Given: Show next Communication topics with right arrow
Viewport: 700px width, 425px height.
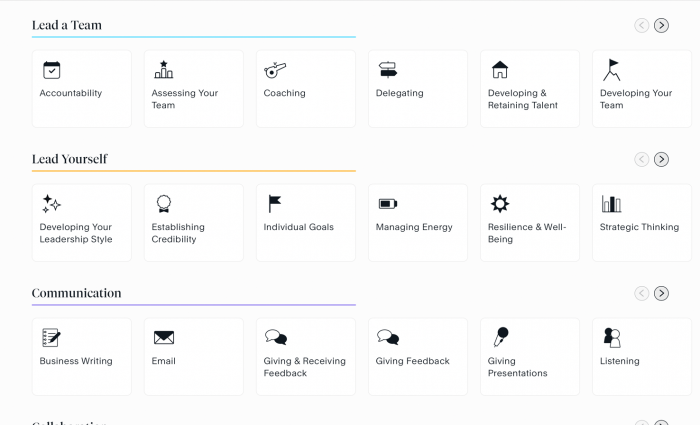Looking at the screenshot, I should pos(661,293).
